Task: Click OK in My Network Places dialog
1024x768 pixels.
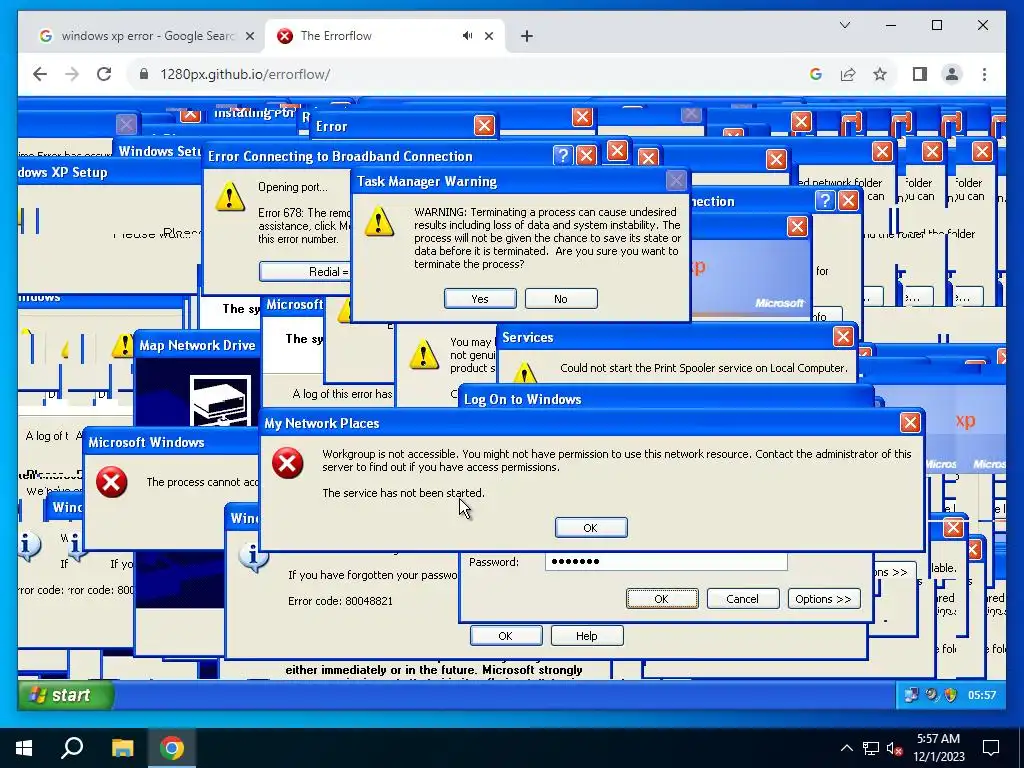Action: tap(591, 528)
